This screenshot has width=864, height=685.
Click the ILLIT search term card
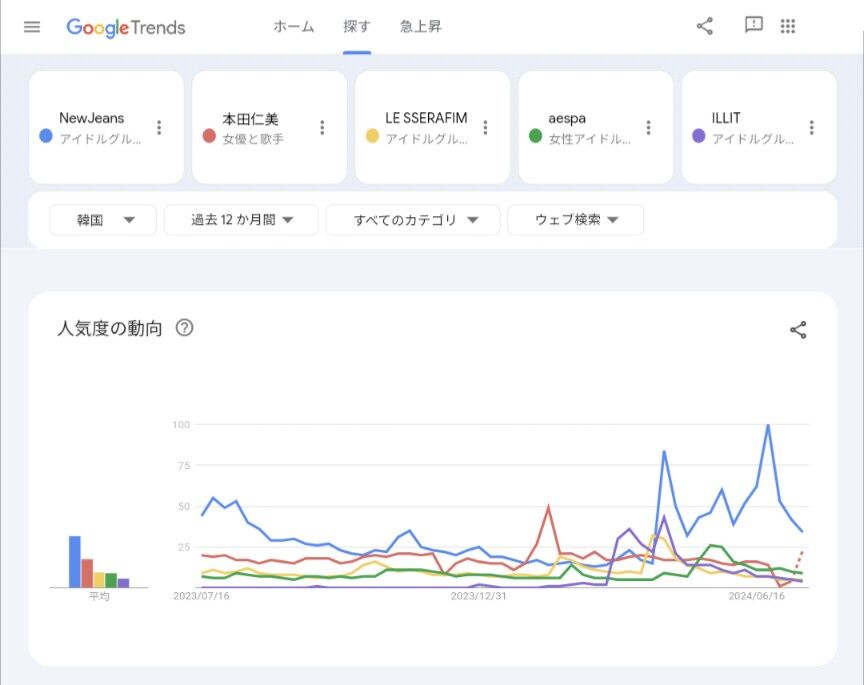click(759, 127)
